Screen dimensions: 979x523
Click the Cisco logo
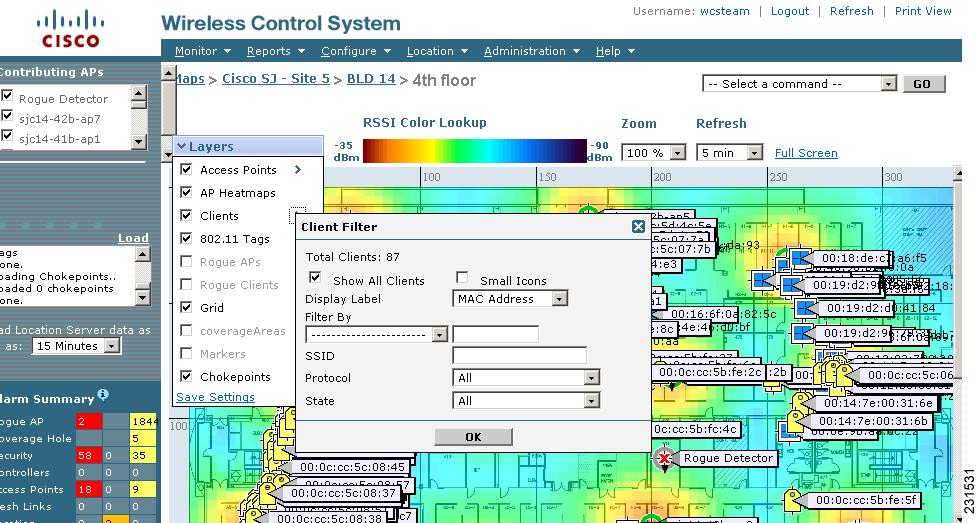(x=70, y=29)
